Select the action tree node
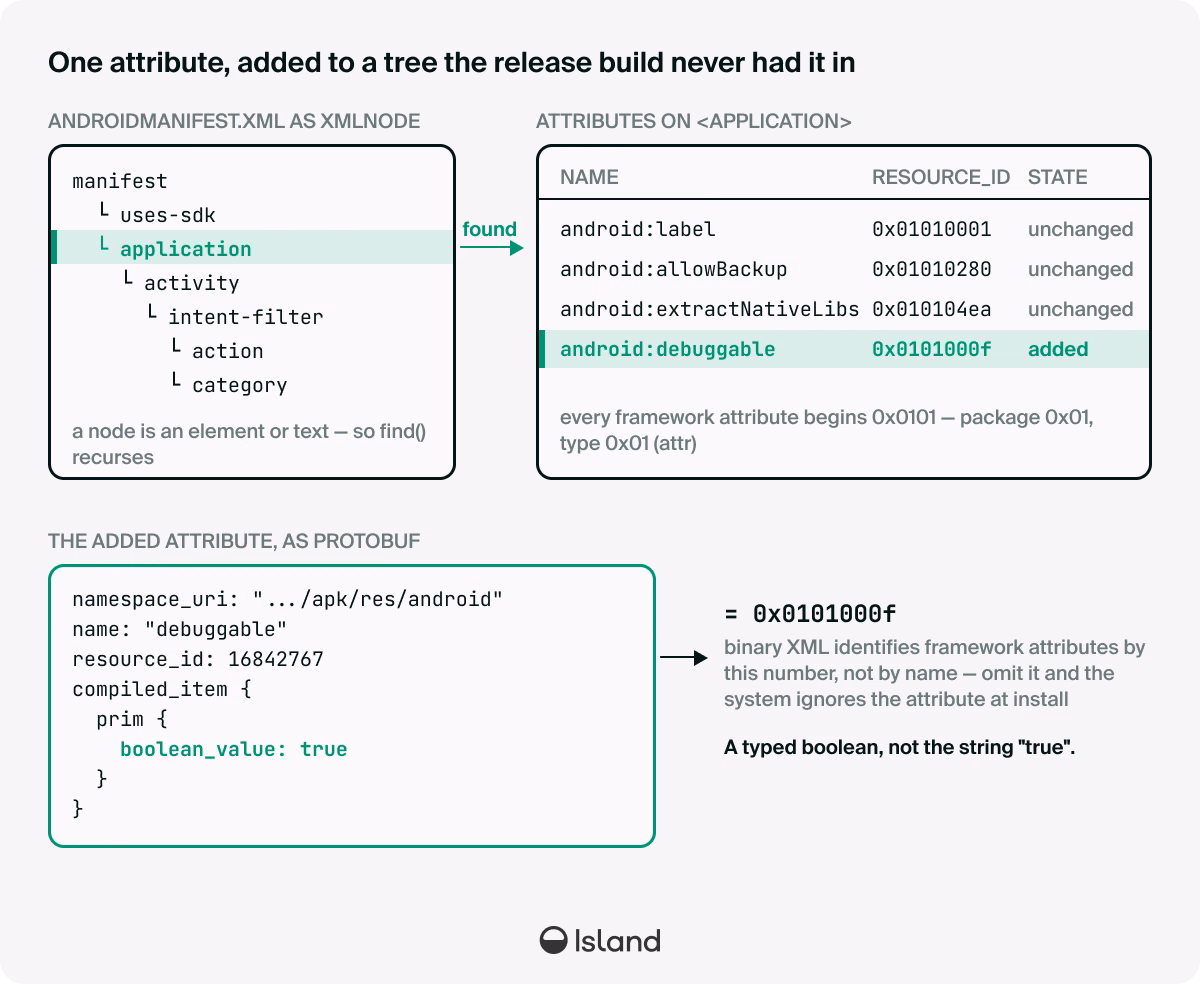The width and height of the screenshot is (1200, 984). [x=227, y=351]
